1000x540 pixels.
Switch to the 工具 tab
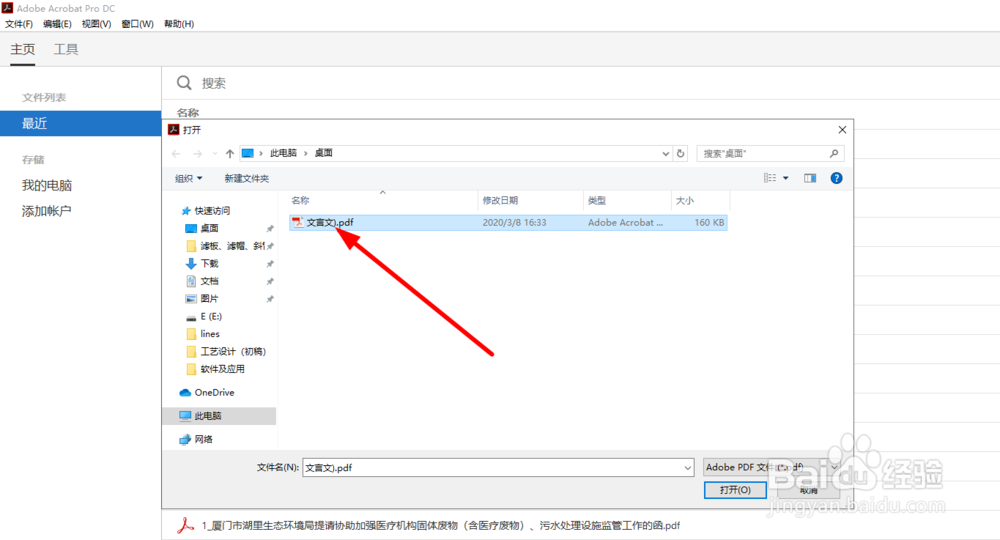pyautogui.click(x=66, y=49)
